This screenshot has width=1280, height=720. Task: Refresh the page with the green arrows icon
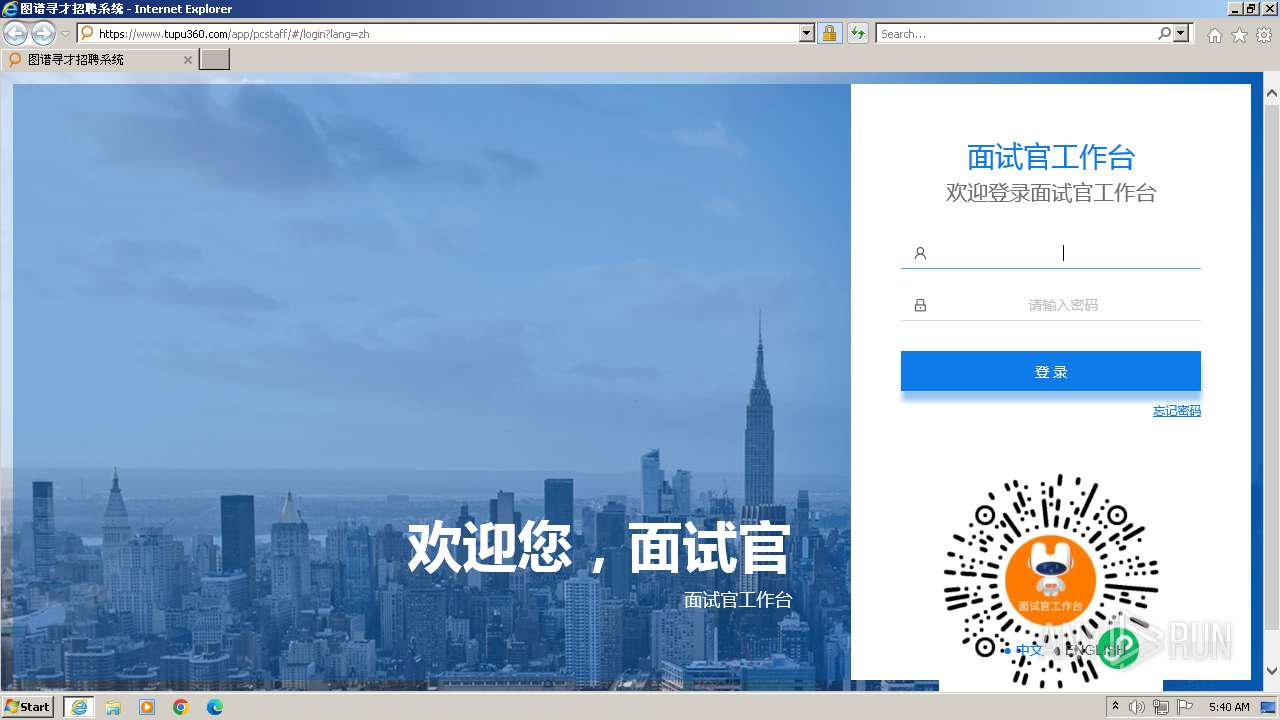pyautogui.click(x=857, y=33)
